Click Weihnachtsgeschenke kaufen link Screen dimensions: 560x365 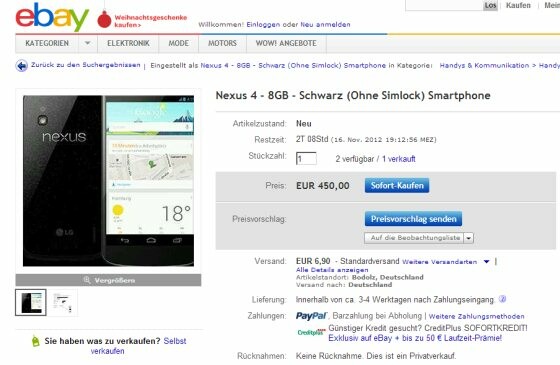tap(150, 21)
